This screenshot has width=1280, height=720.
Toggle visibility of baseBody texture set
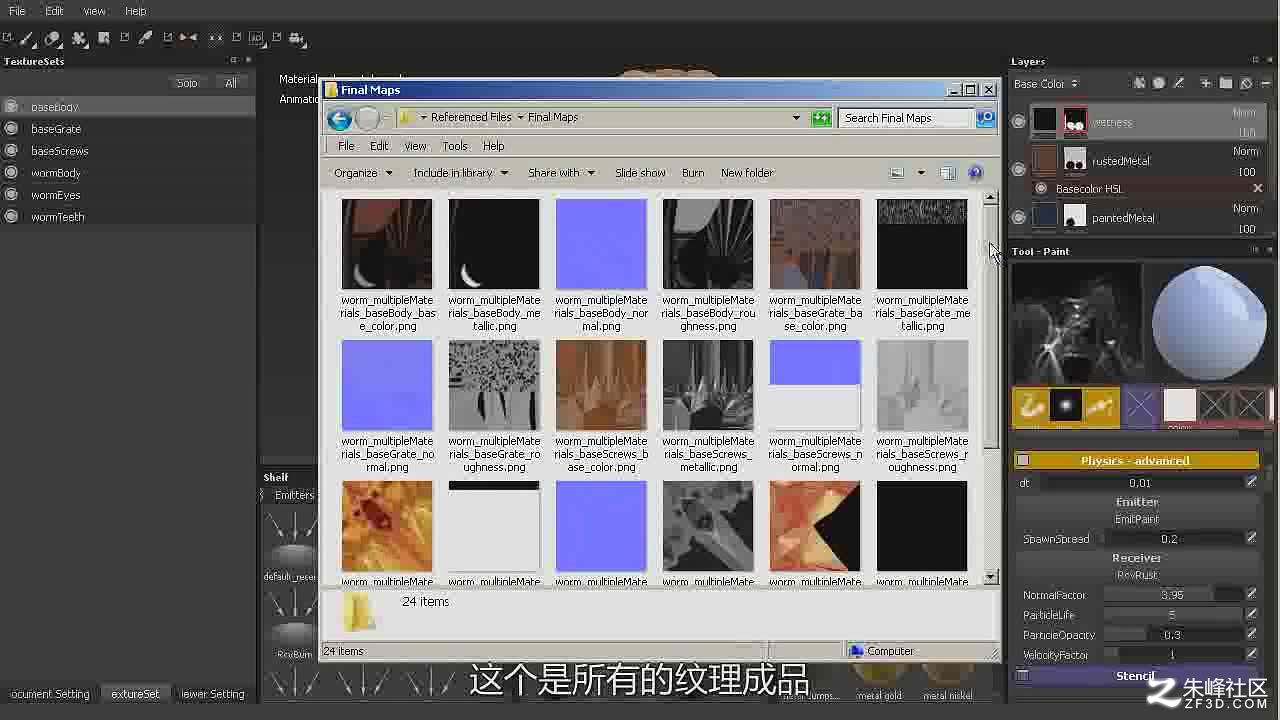[11, 107]
